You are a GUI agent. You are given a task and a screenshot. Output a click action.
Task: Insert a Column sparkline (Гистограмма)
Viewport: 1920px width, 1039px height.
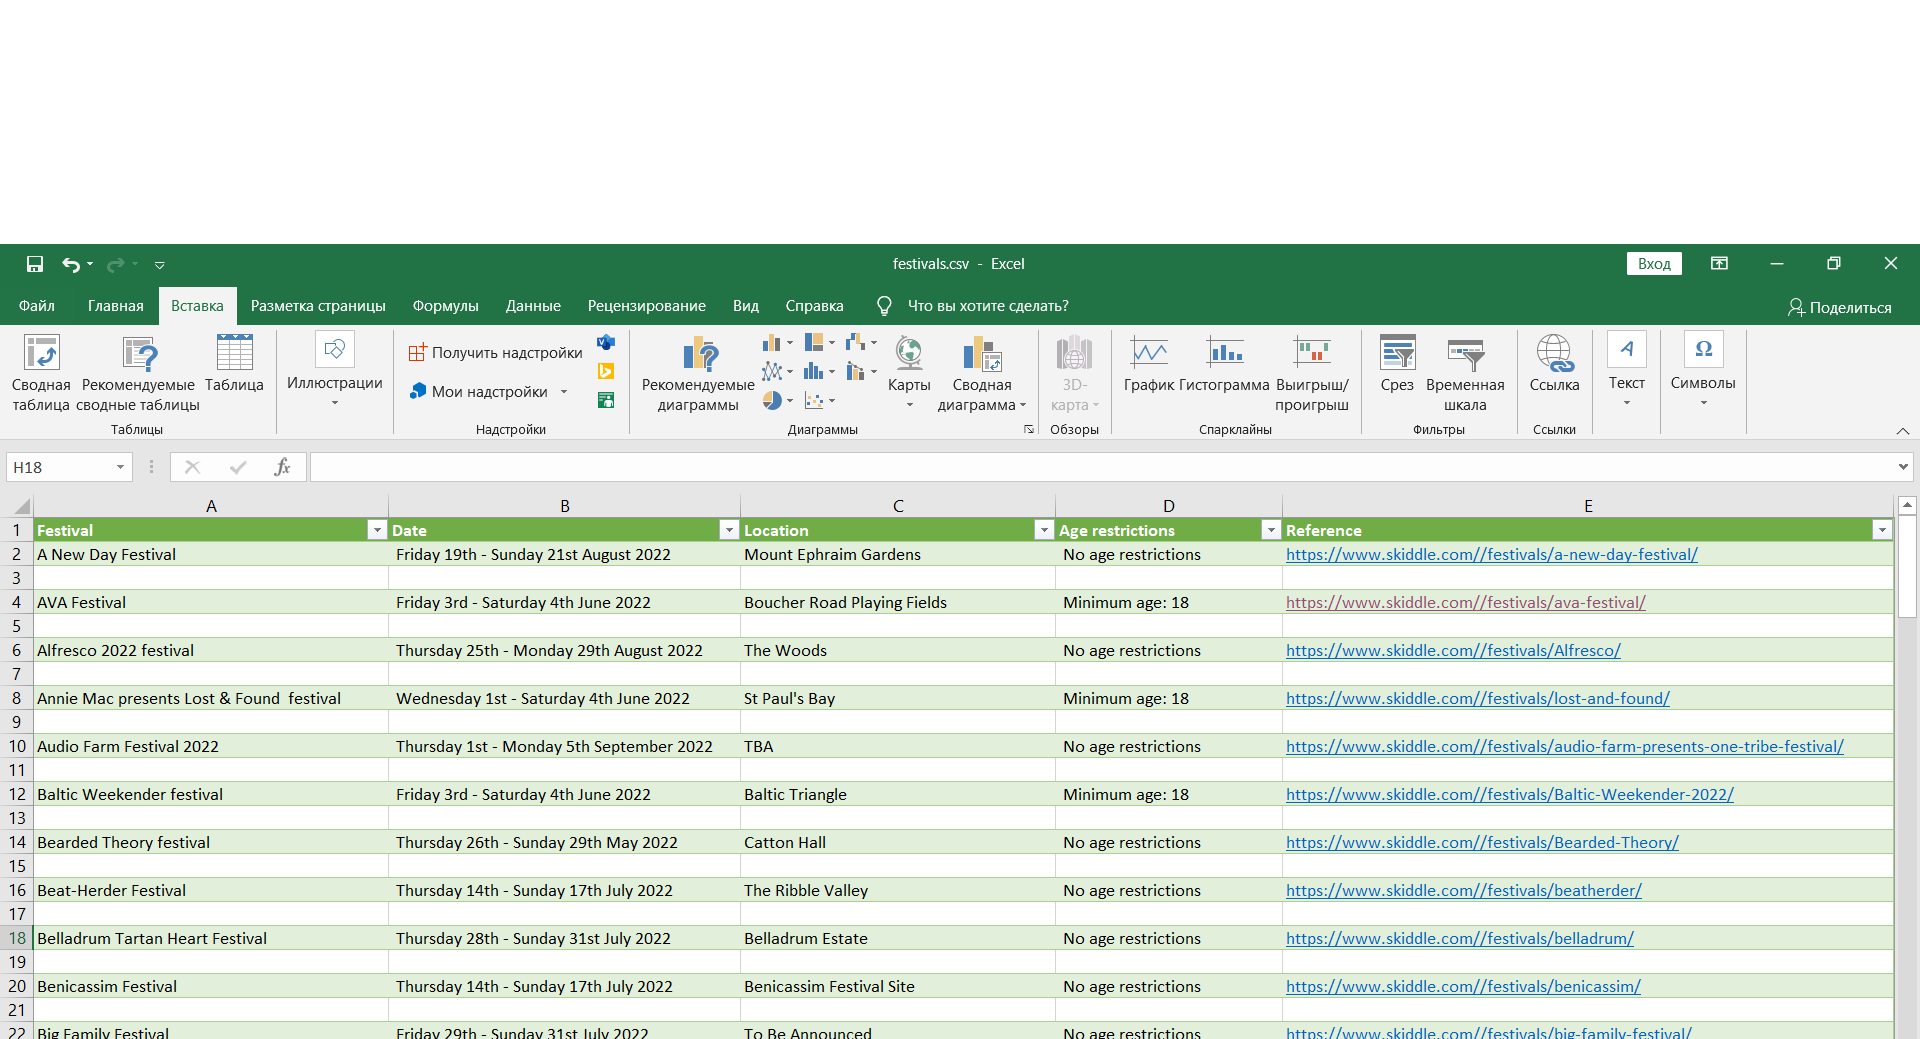pos(1224,364)
